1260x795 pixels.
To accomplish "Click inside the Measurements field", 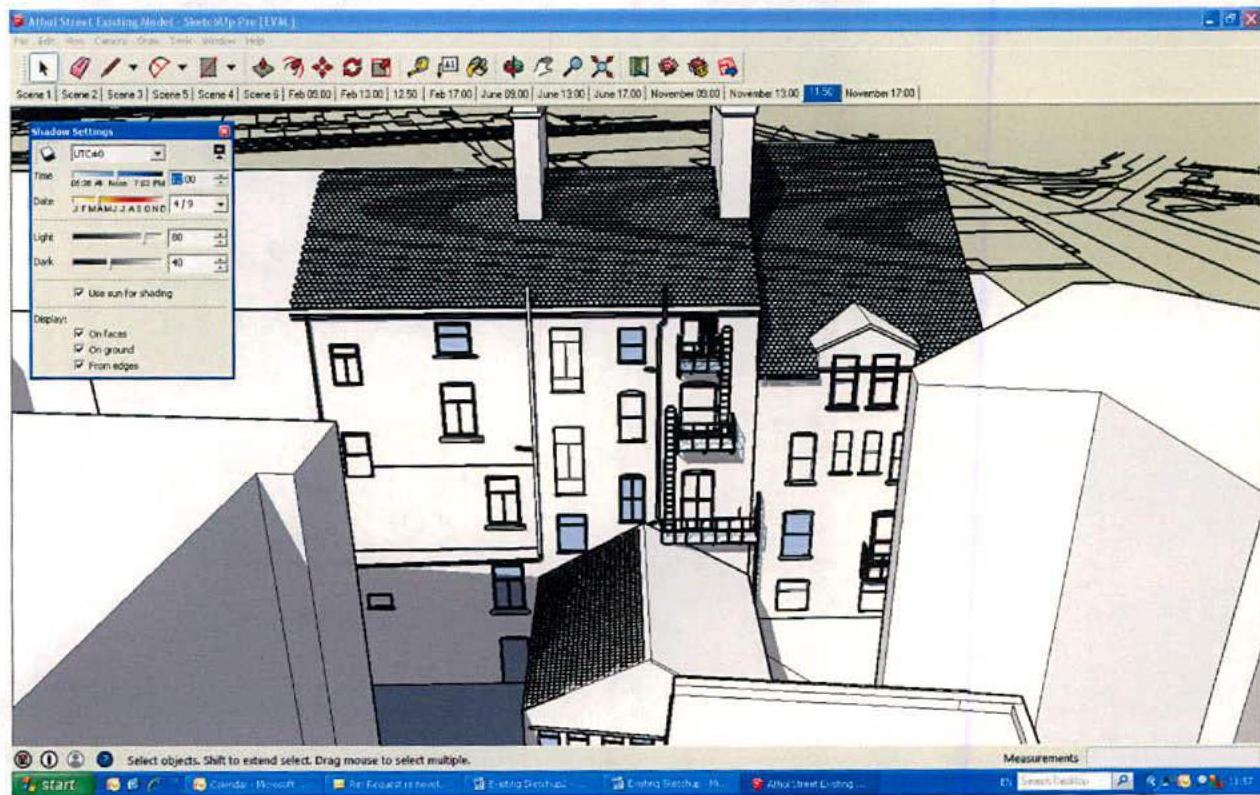I will [1160, 757].
